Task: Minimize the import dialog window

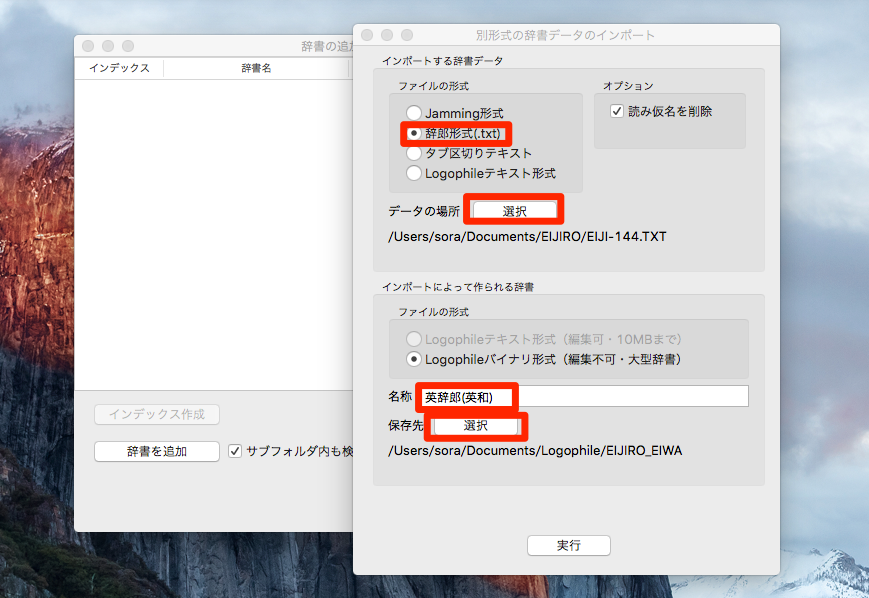Action: coord(387,35)
